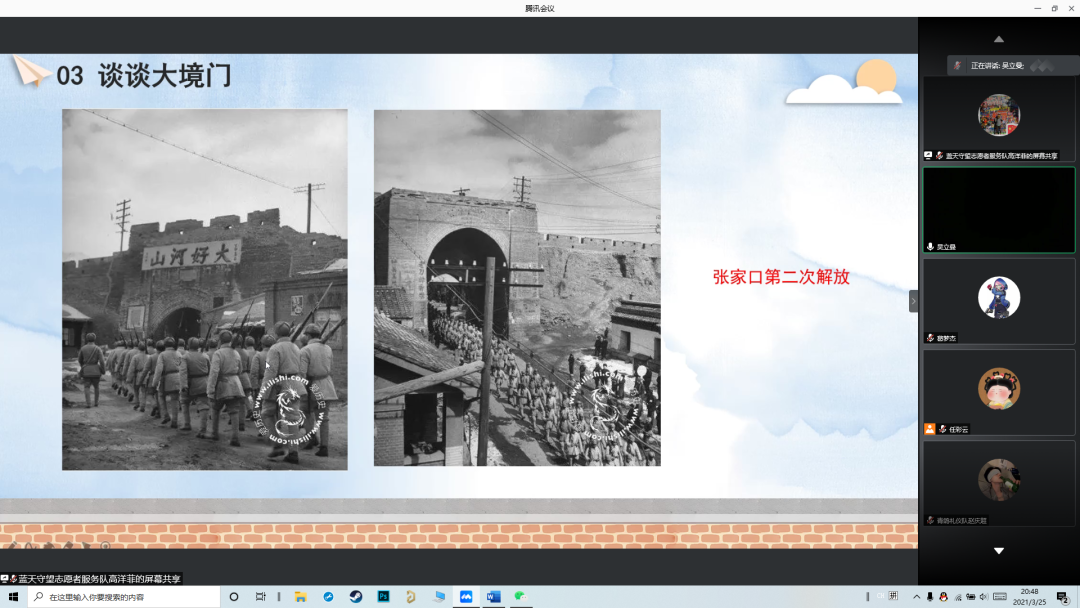Open the notification center
This screenshot has width=1080, height=608.
(x=1063, y=597)
